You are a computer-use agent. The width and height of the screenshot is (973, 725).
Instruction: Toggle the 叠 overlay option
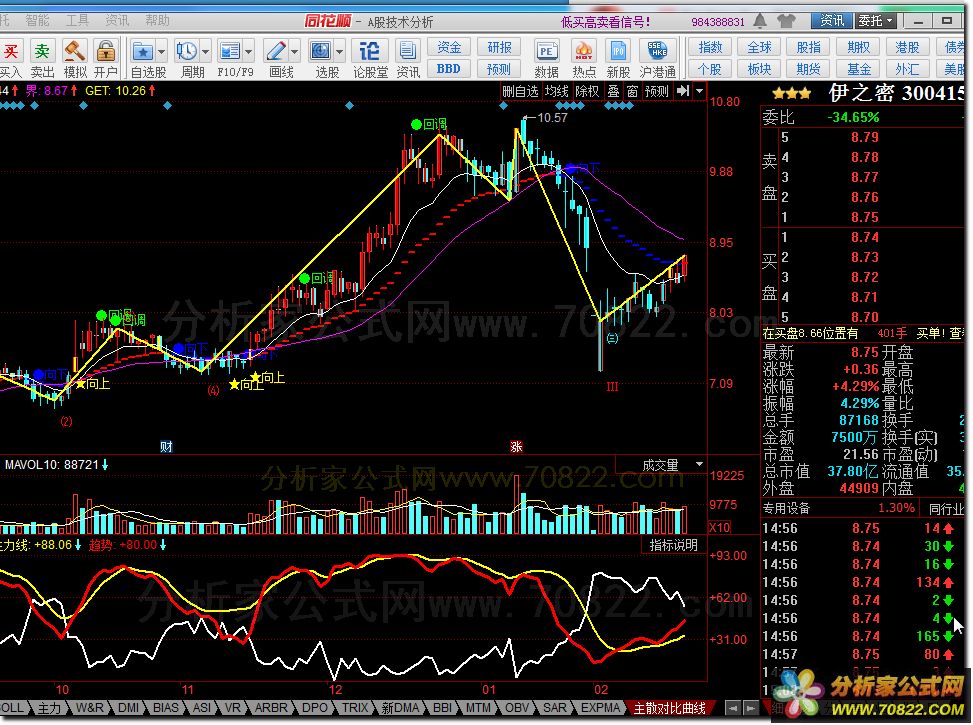pos(613,91)
